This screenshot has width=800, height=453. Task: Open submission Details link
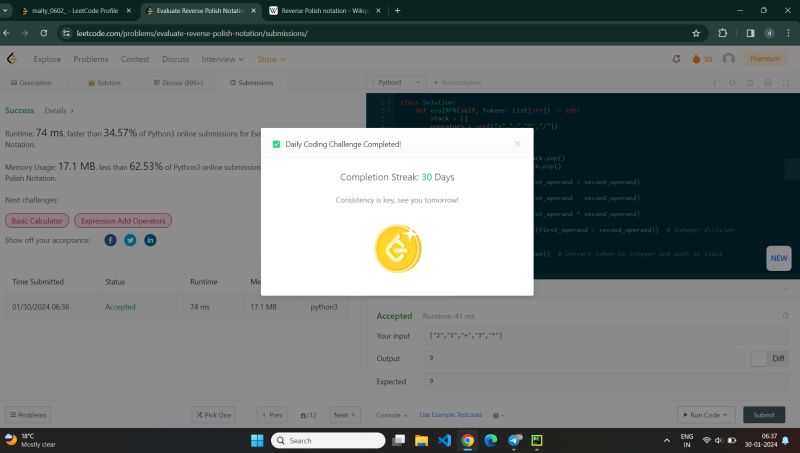(x=59, y=110)
